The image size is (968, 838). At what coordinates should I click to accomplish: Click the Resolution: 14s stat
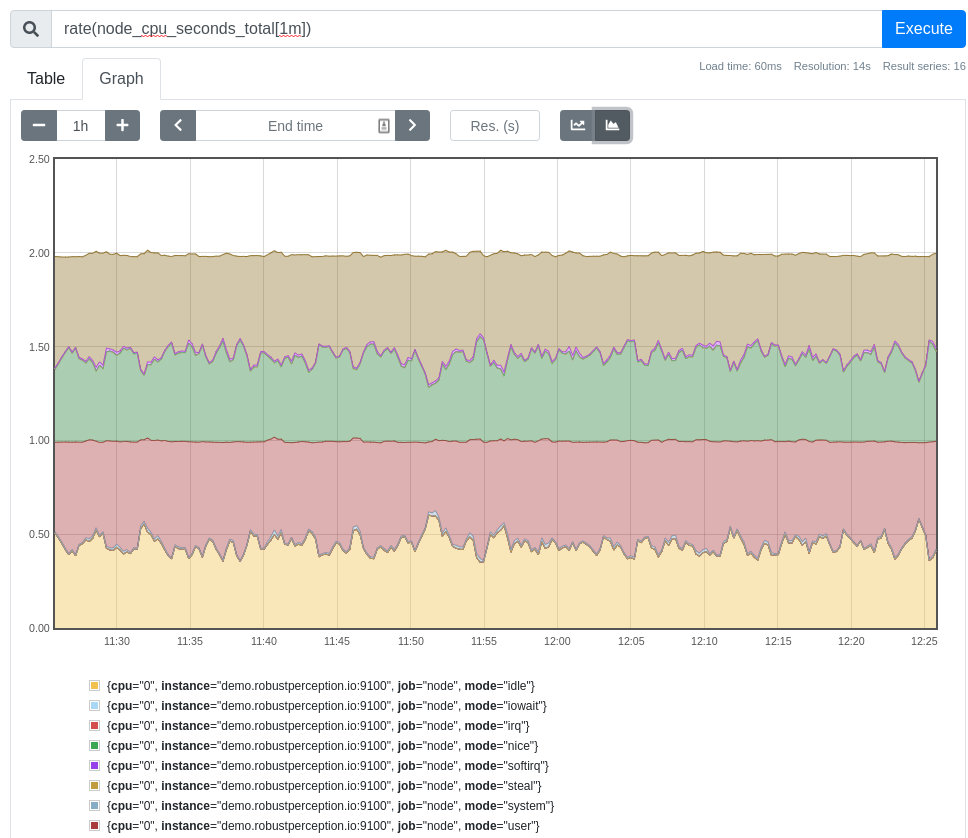pyautogui.click(x=832, y=66)
